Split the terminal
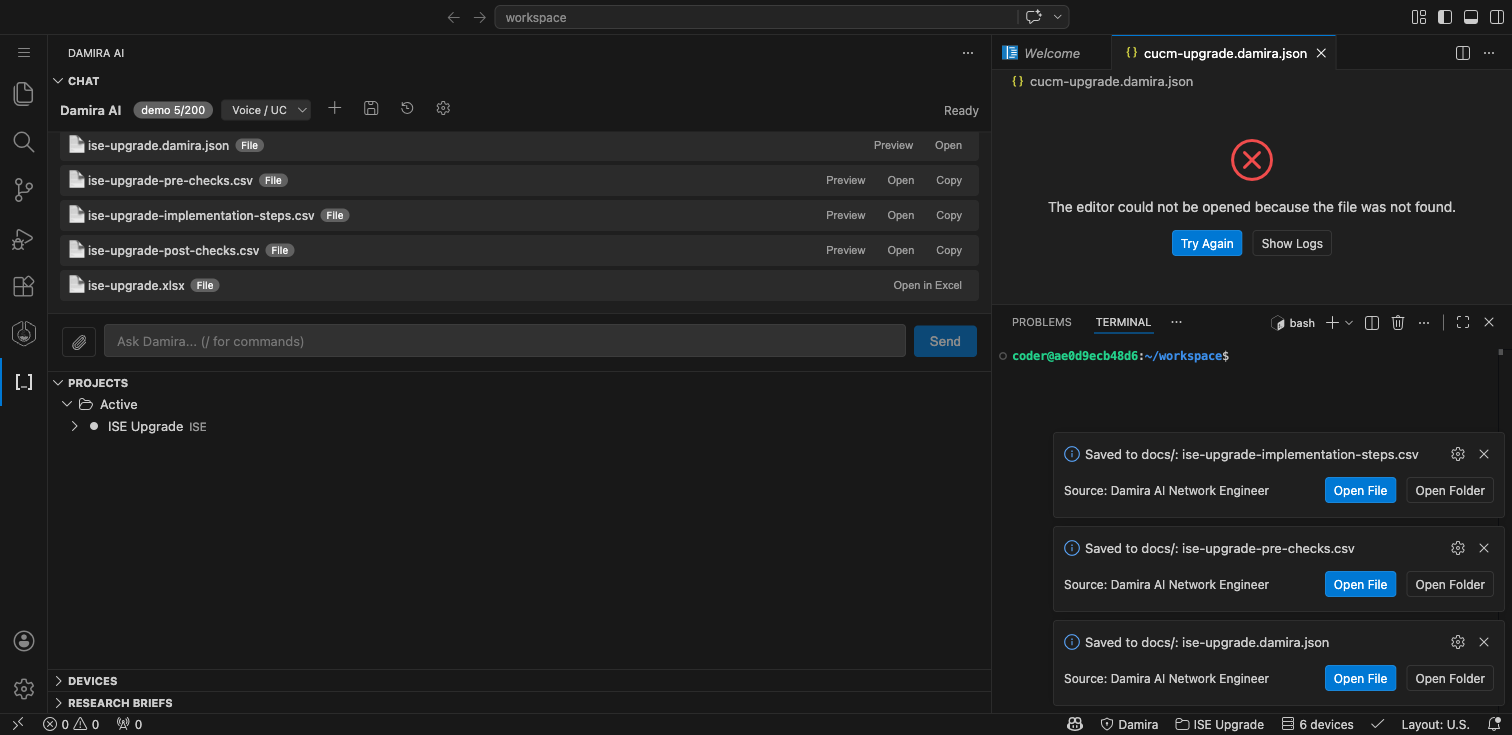The image size is (1512, 735). click(1372, 322)
